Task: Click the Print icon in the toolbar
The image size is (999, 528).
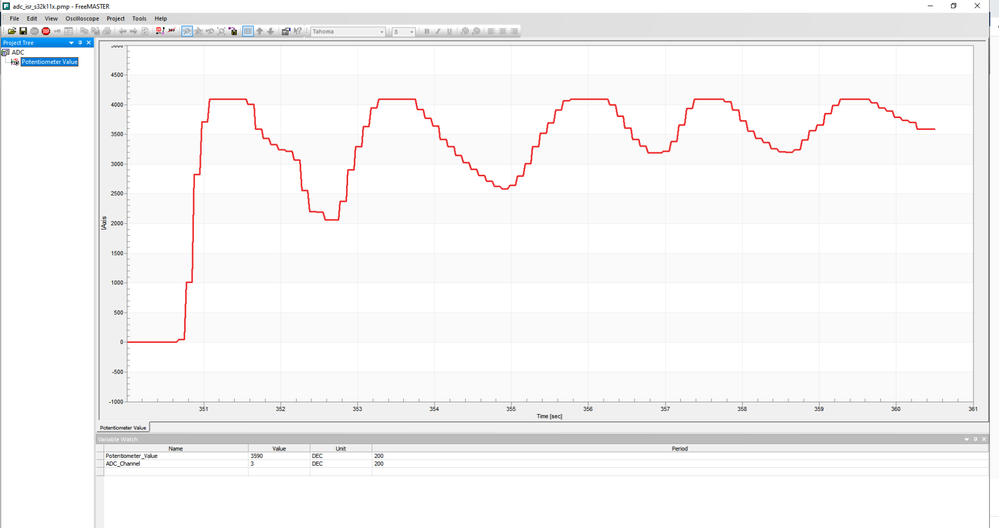Action: tap(106, 31)
